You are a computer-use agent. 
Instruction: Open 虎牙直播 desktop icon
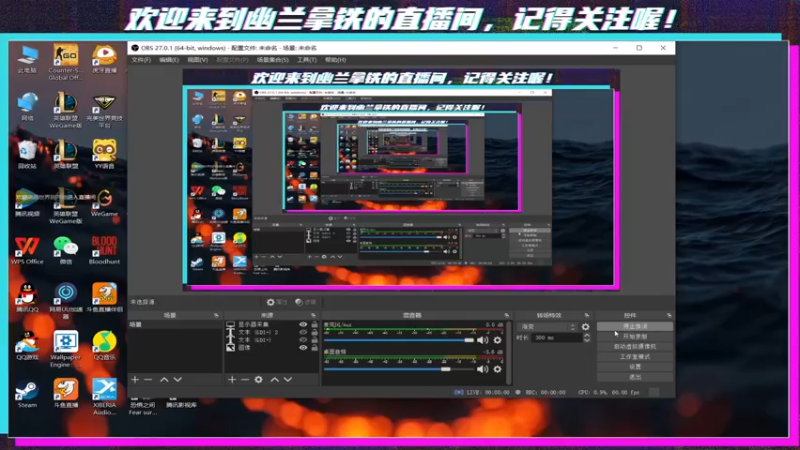click(x=105, y=59)
